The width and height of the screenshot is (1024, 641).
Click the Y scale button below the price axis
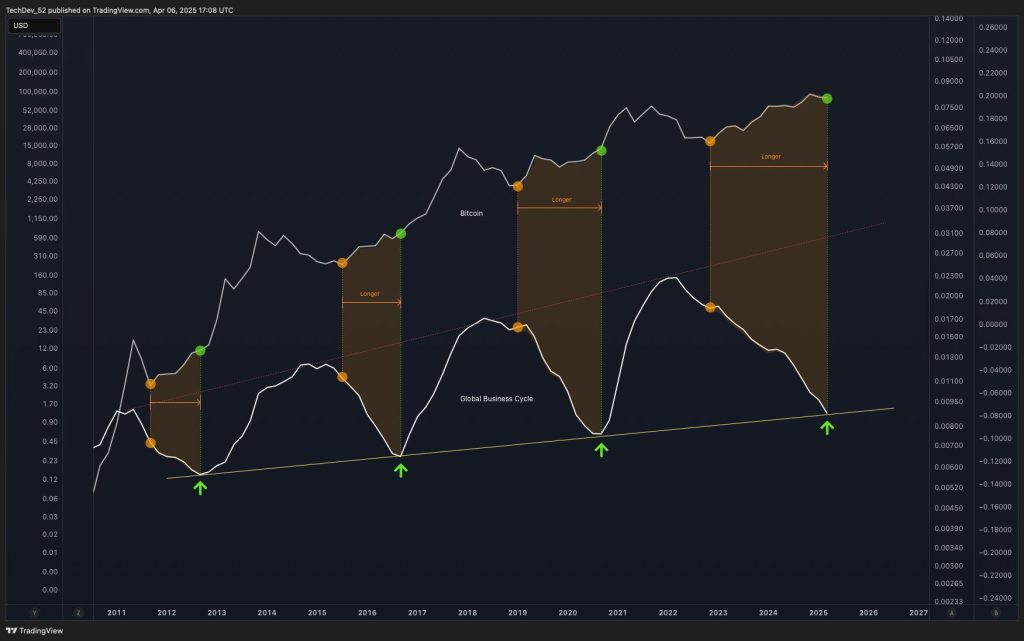35,613
